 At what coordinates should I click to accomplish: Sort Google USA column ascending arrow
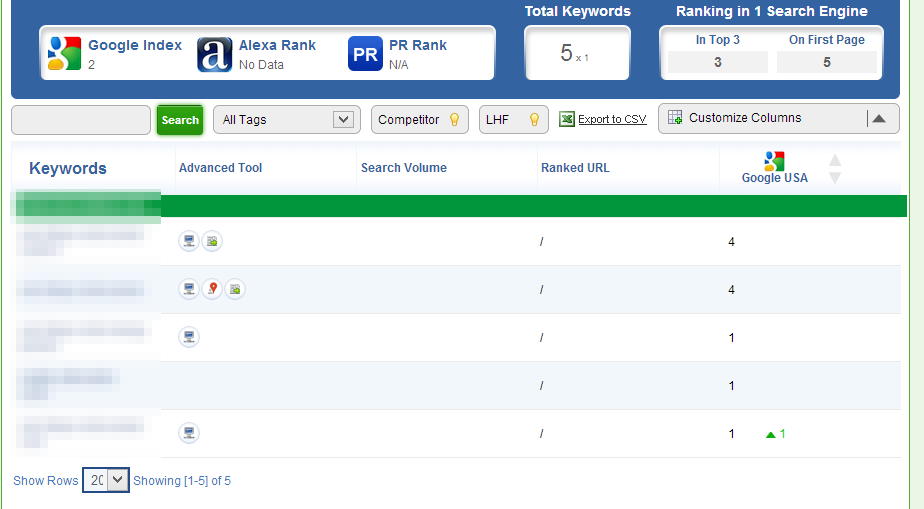pyautogui.click(x=835, y=160)
